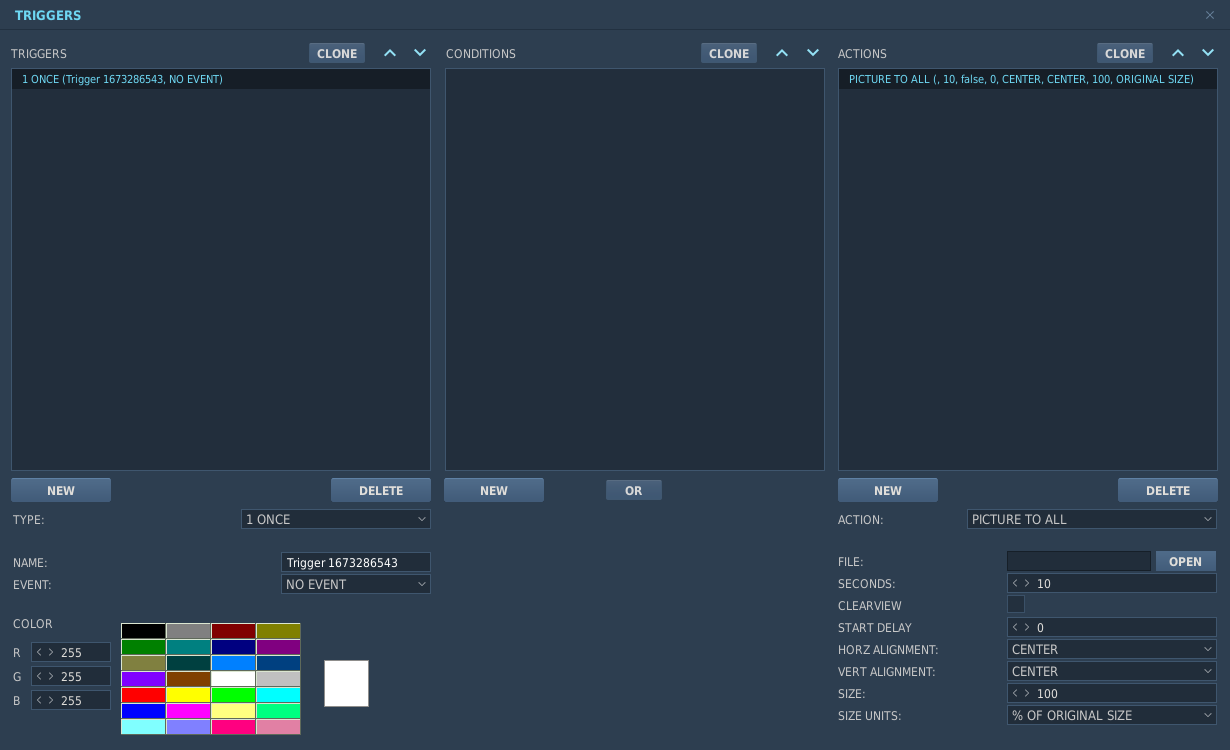Select the PICTURE TO ALL action entry
This screenshot has height=750, width=1230.
click(1027, 79)
